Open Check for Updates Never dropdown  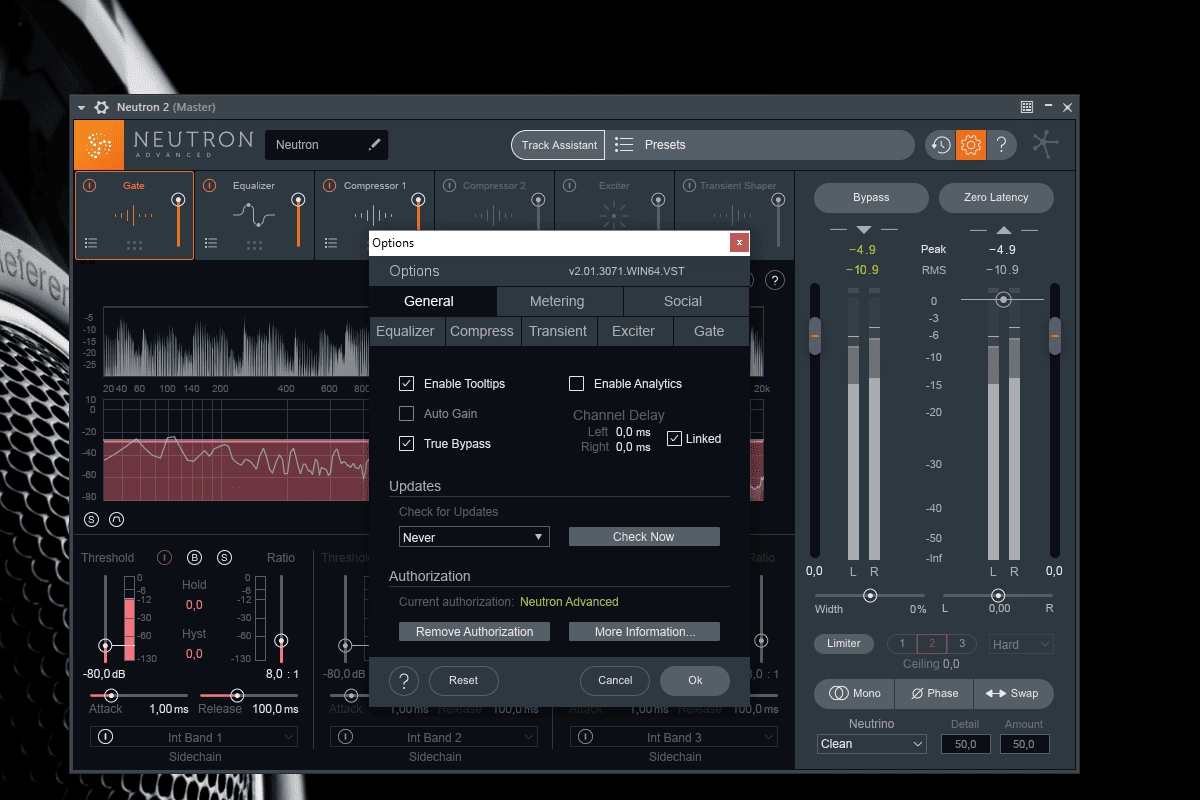[x=474, y=538]
